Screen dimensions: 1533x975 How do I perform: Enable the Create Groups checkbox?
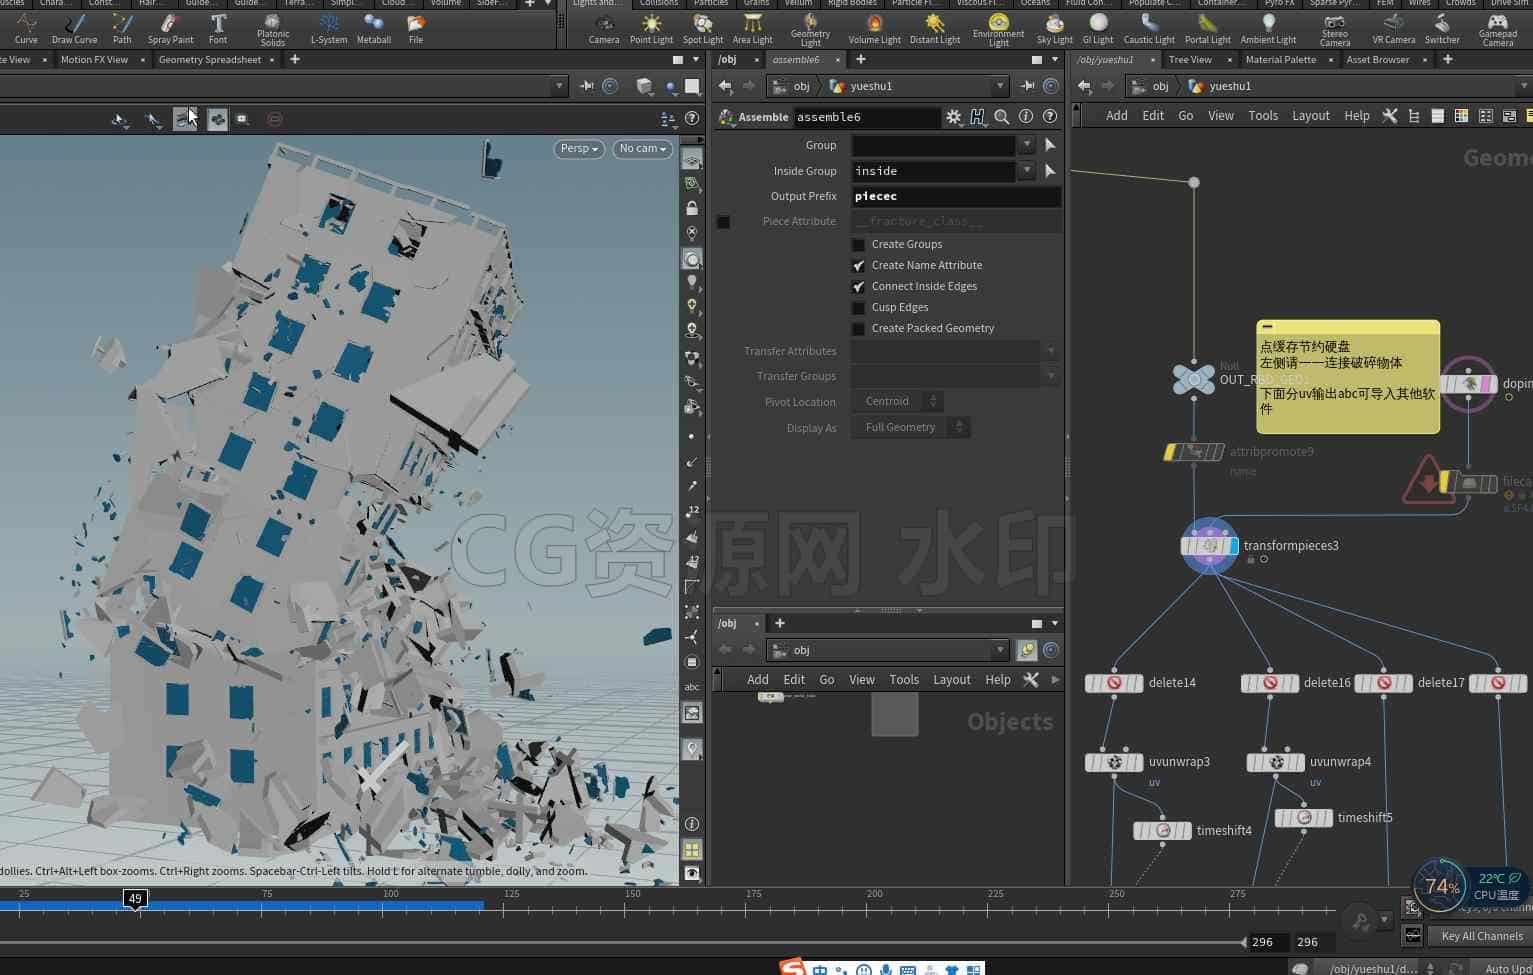(x=858, y=245)
